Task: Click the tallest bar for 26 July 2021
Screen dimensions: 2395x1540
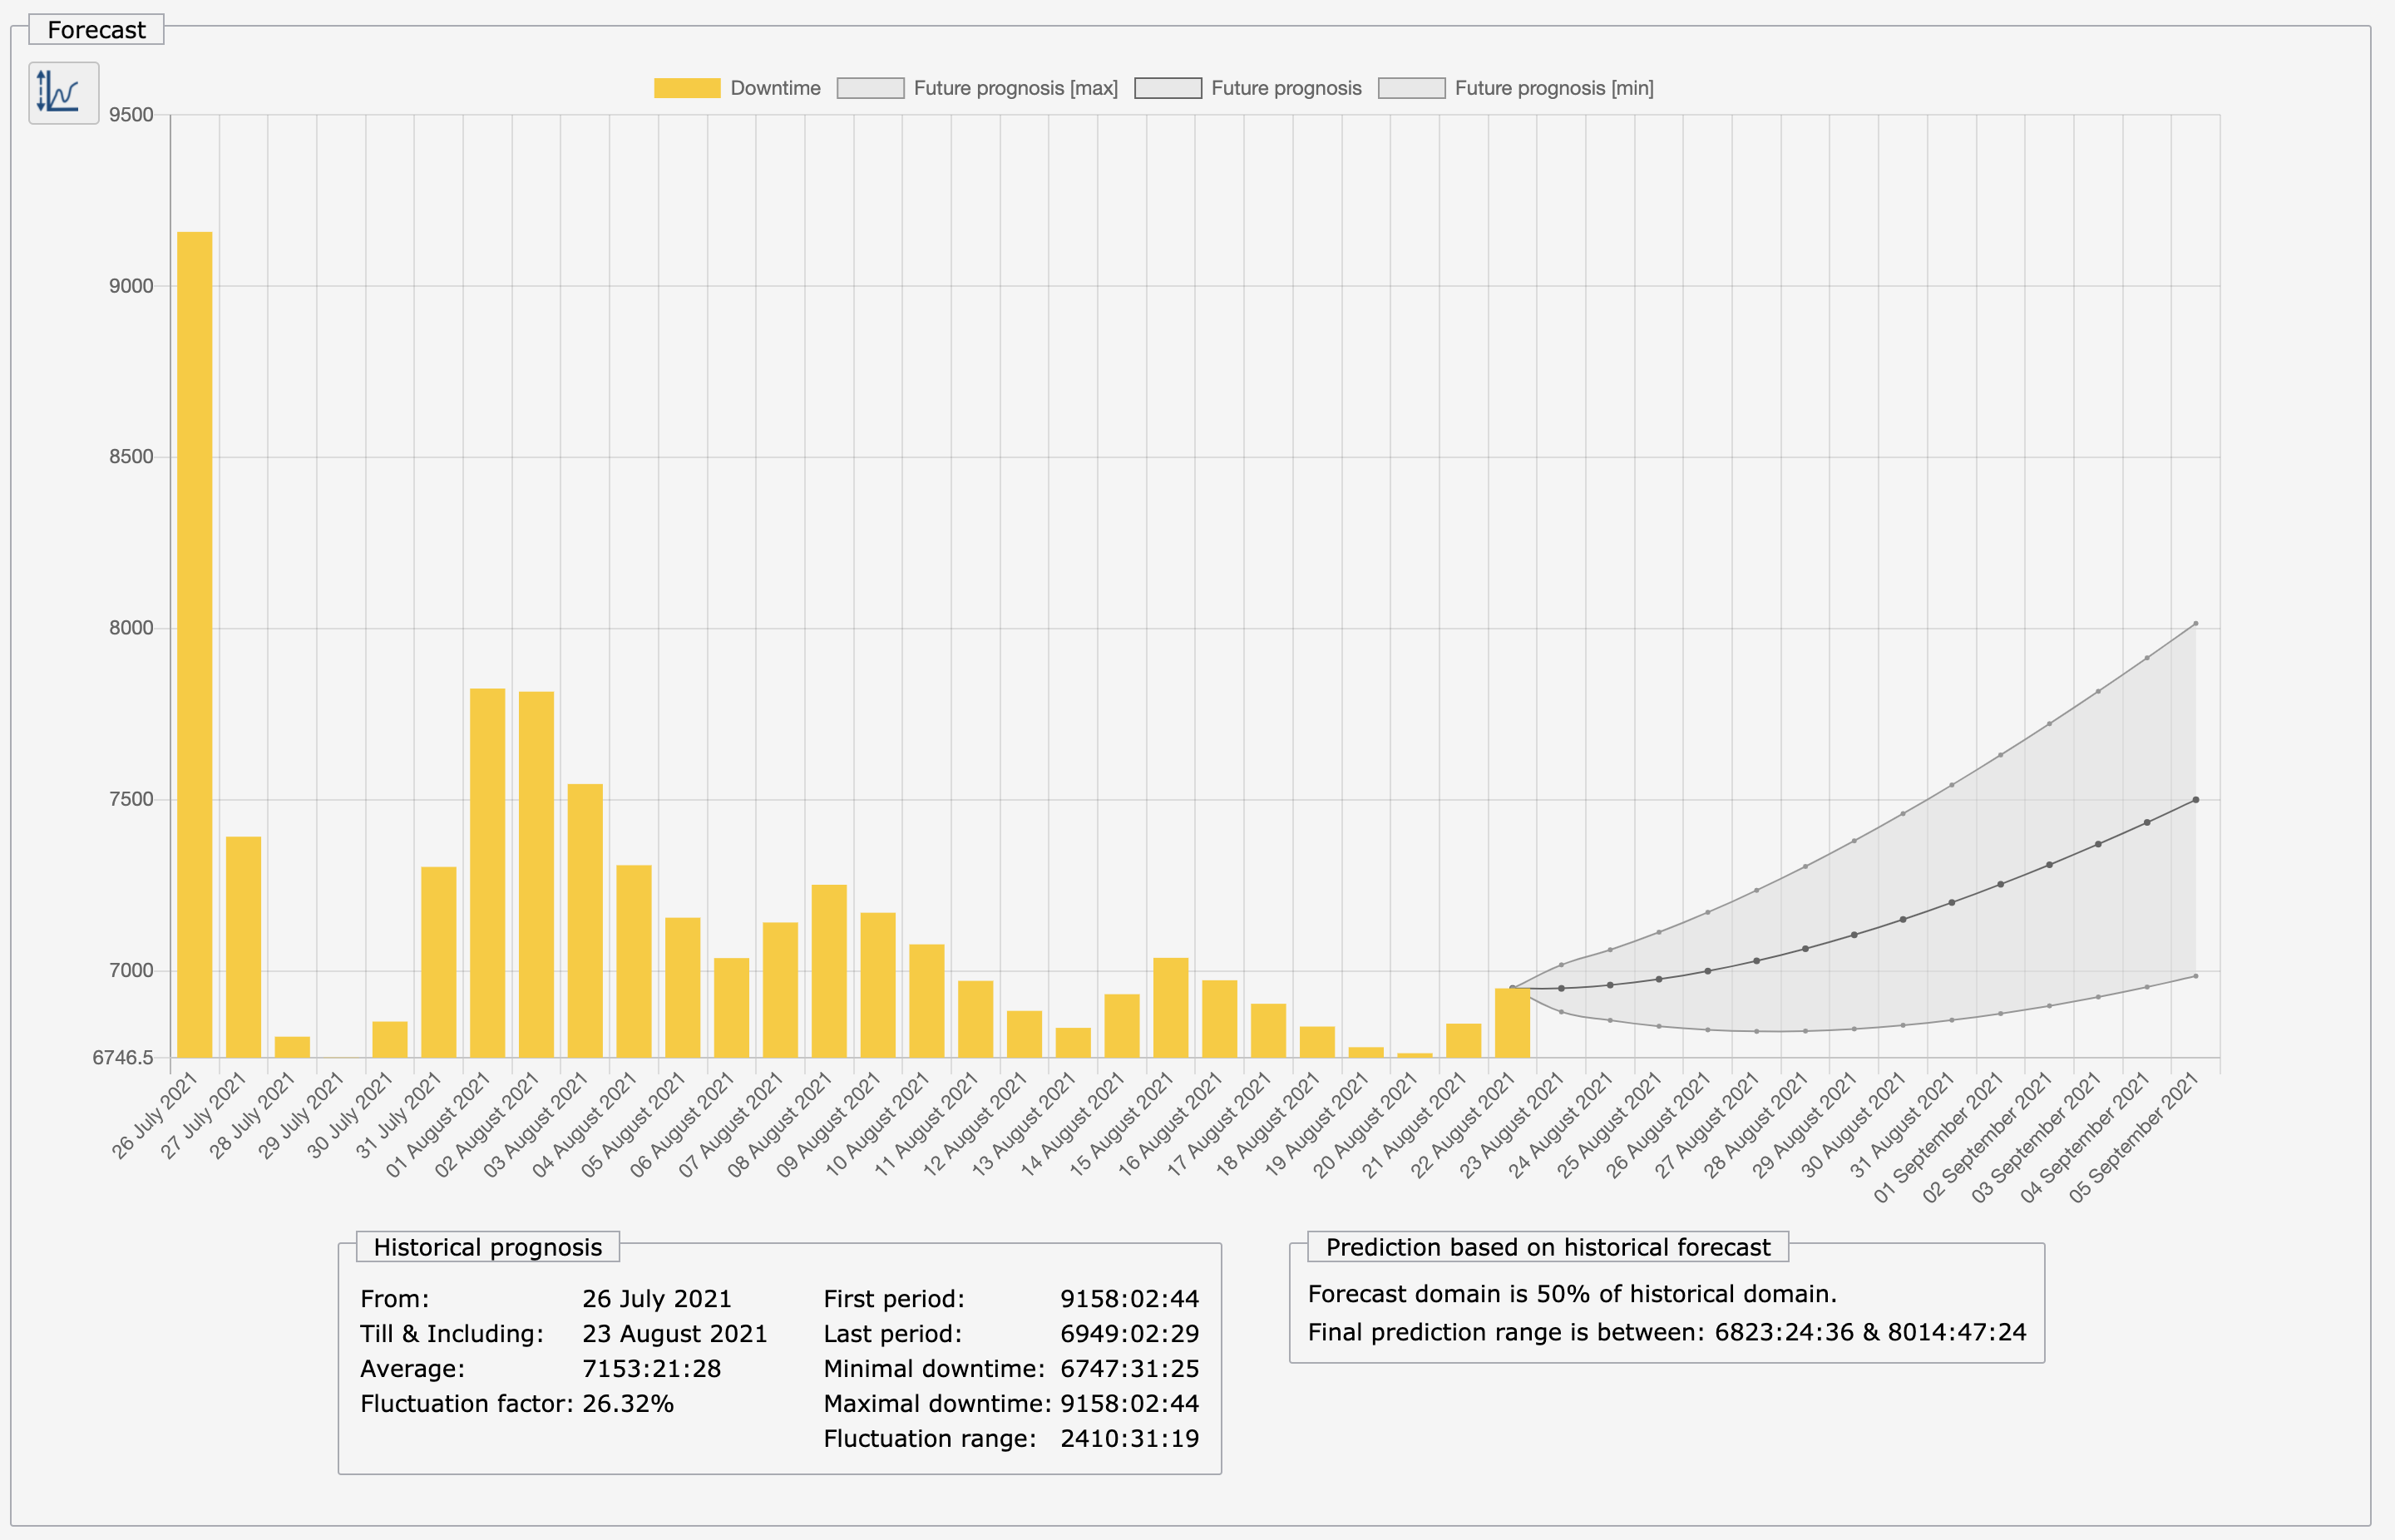Action: coord(195,644)
